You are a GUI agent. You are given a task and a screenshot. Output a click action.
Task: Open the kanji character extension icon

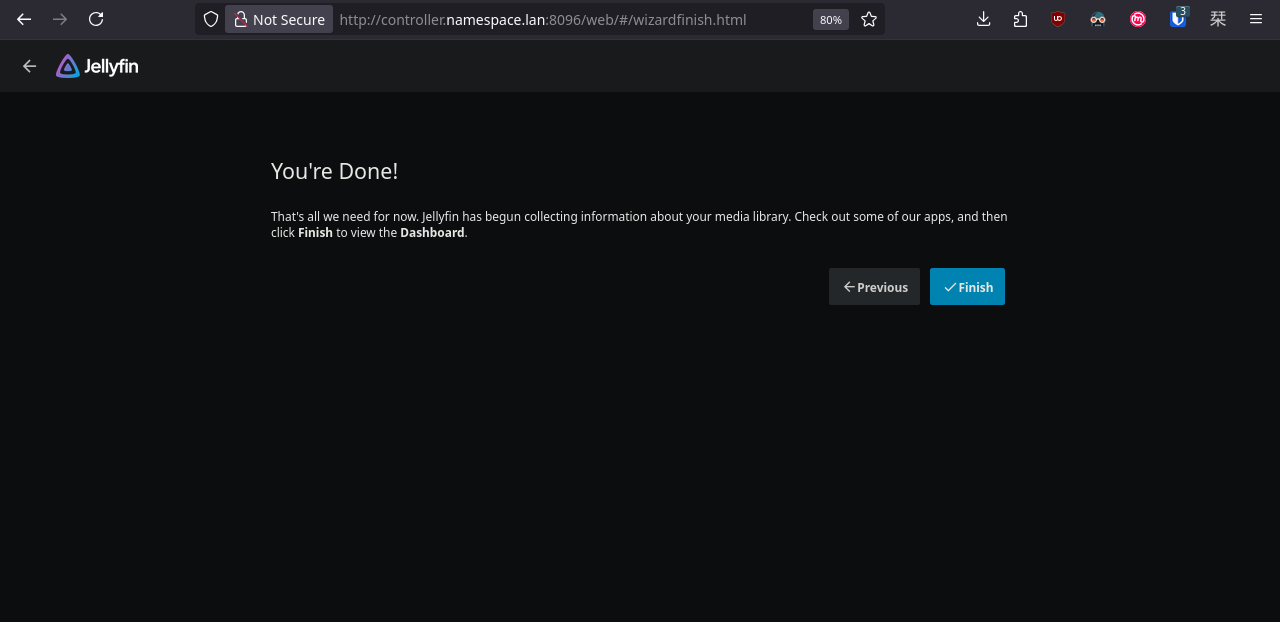(x=1218, y=19)
